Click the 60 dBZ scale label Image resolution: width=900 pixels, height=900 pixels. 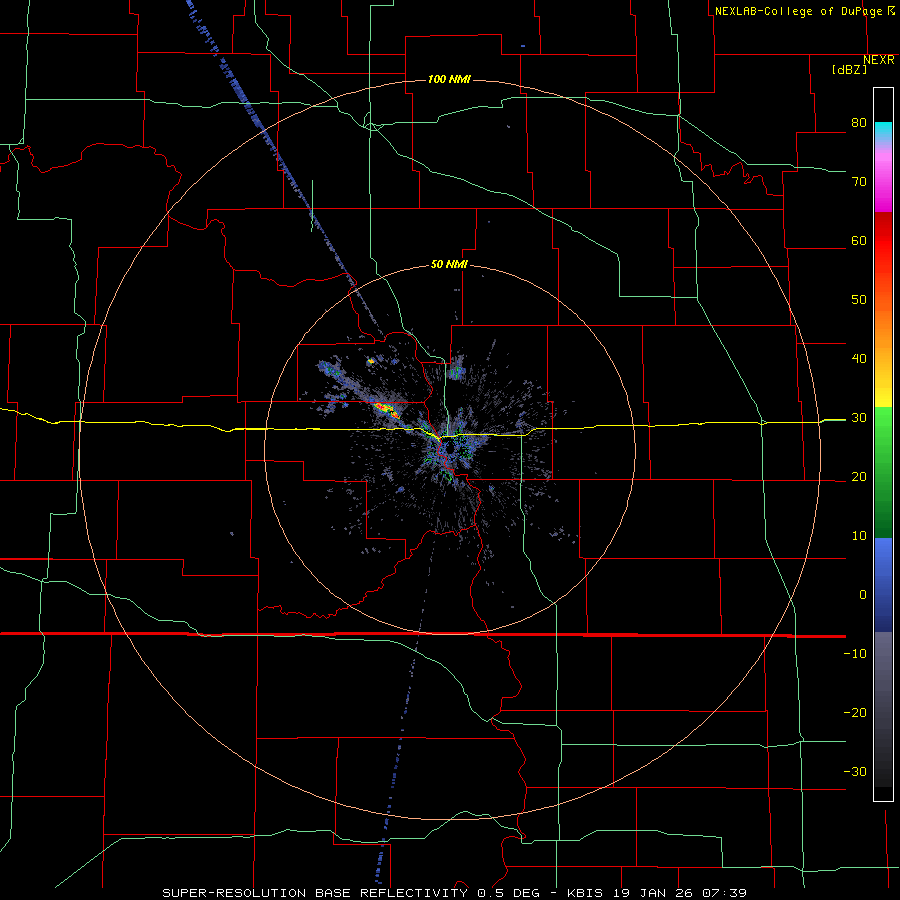tap(859, 240)
